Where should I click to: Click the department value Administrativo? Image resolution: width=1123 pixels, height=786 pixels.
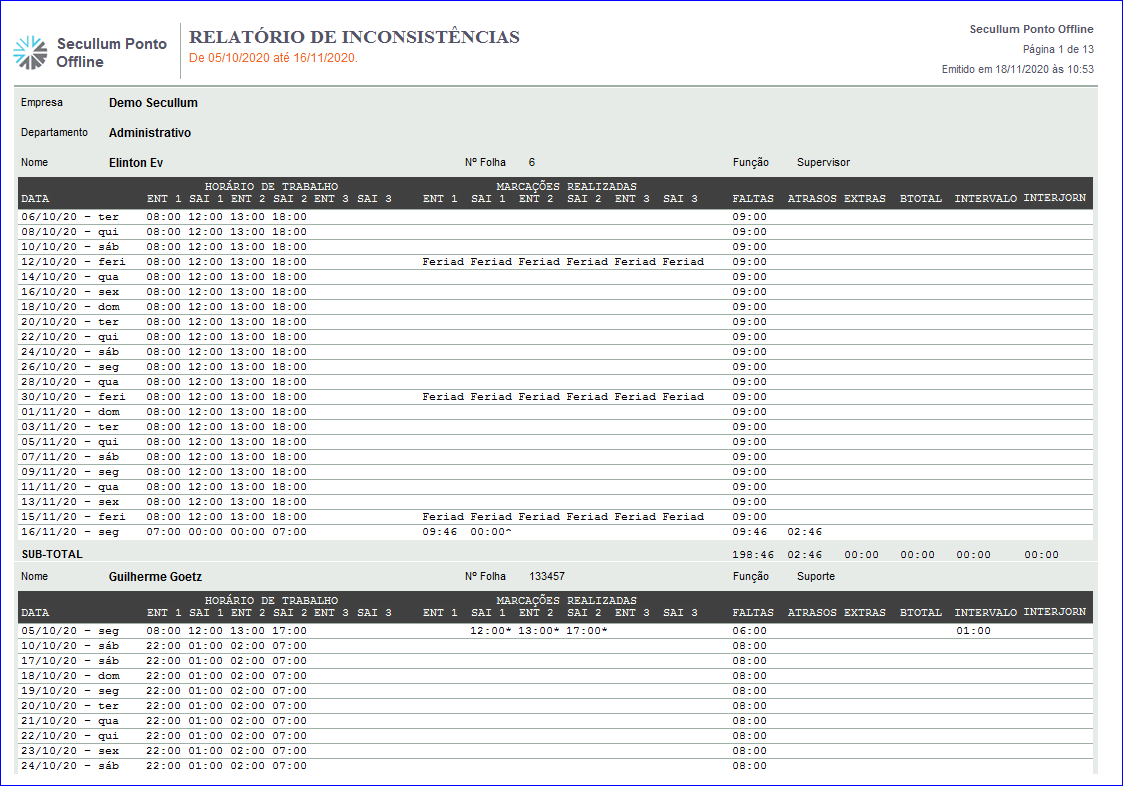coord(150,133)
